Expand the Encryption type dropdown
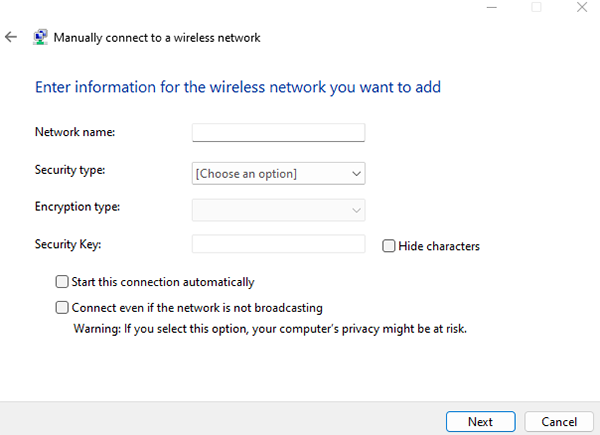This screenshot has width=600, height=435. tap(278, 210)
